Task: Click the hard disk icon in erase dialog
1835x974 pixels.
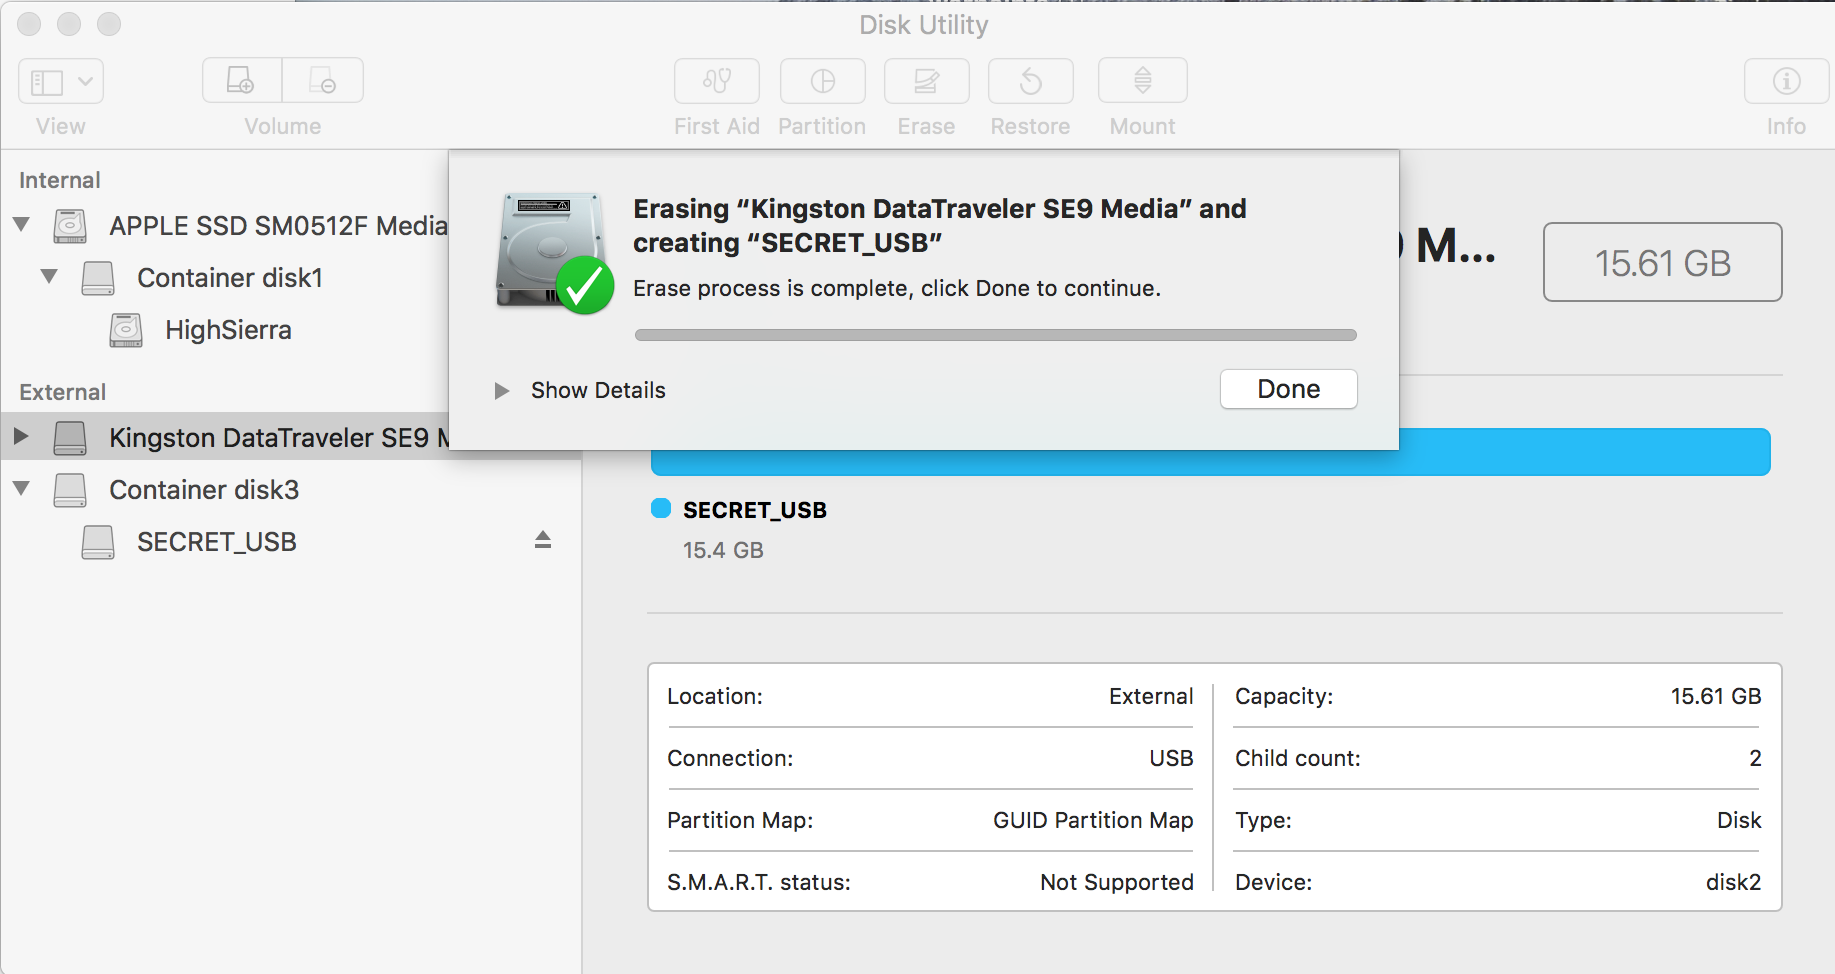Action: 554,252
